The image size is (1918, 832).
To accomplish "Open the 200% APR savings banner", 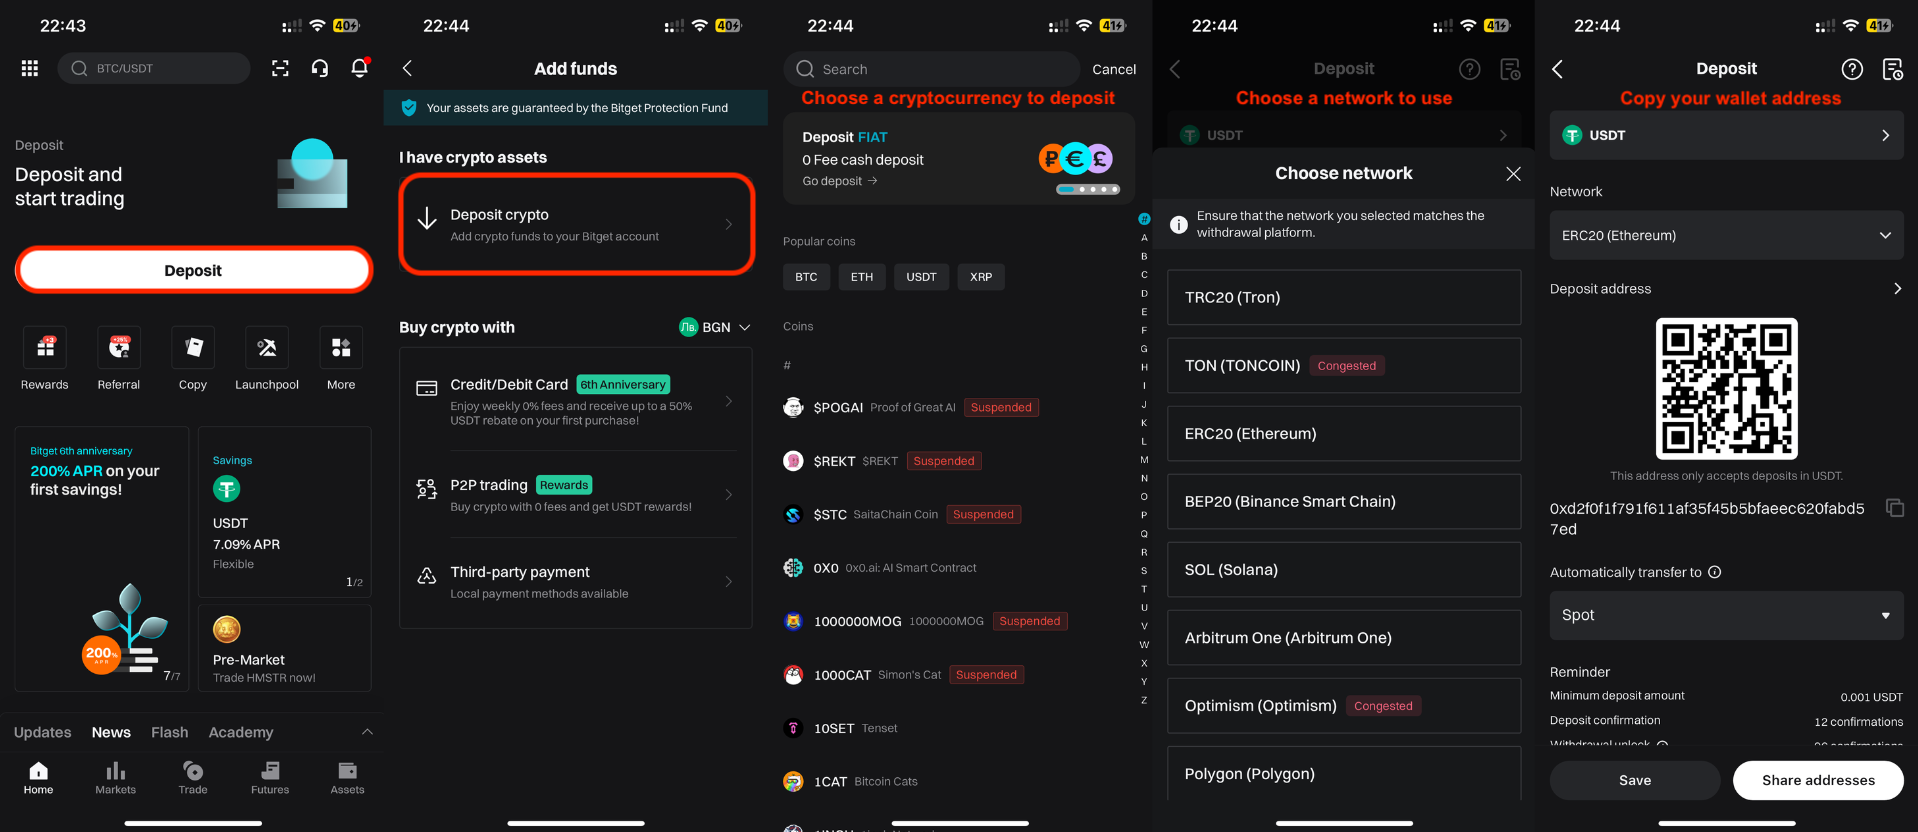I will [x=102, y=559].
